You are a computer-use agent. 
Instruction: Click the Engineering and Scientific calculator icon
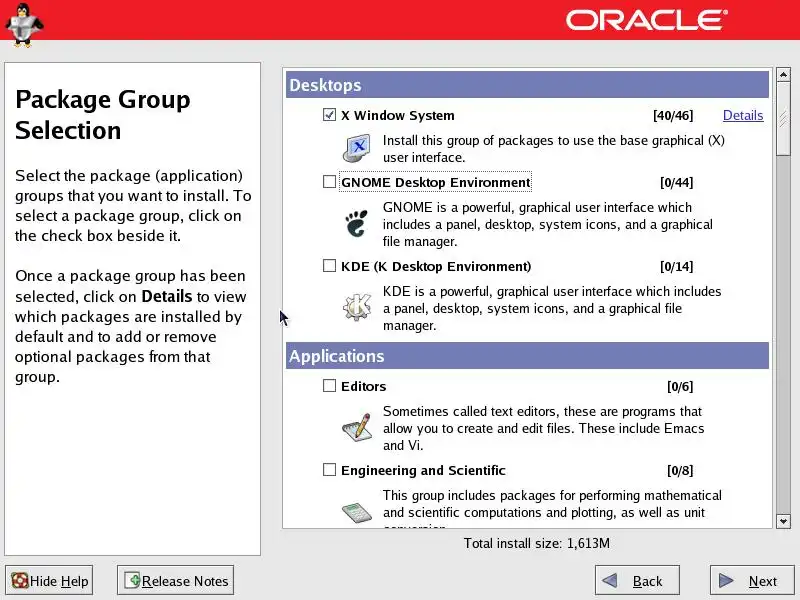pyautogui.click(x=357, y=512)
